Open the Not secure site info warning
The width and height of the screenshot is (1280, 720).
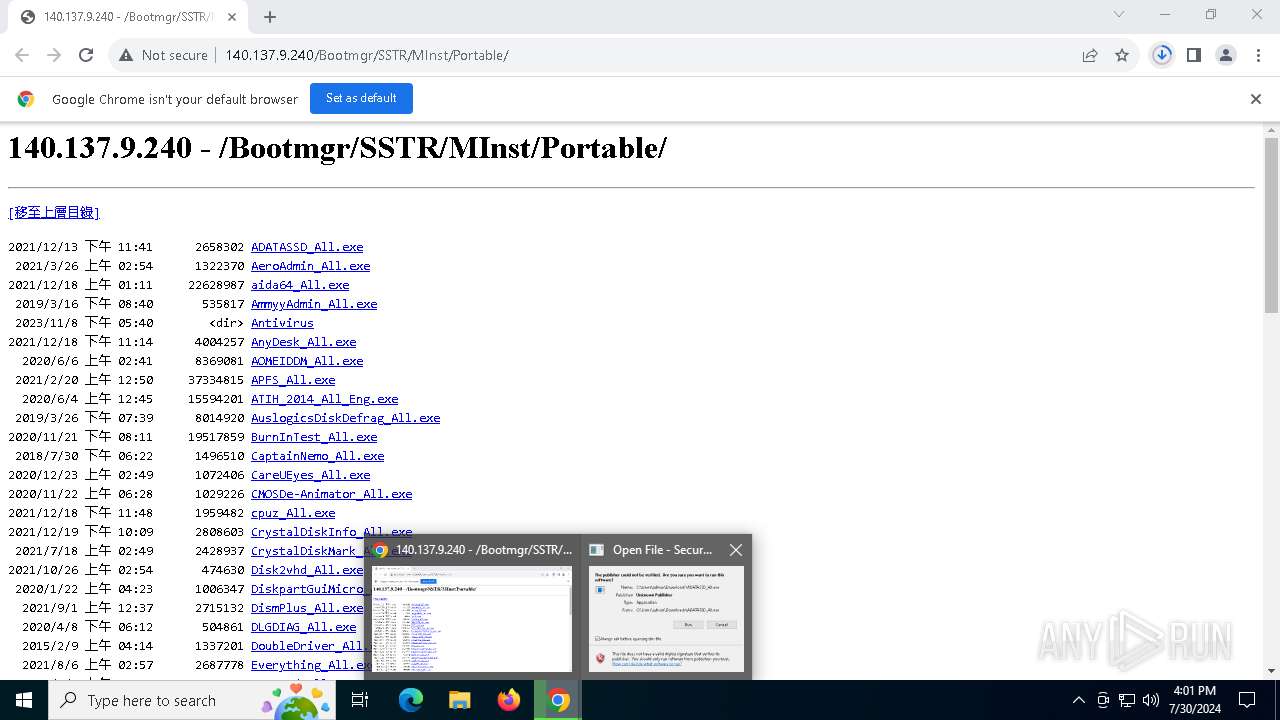point(163,55)
